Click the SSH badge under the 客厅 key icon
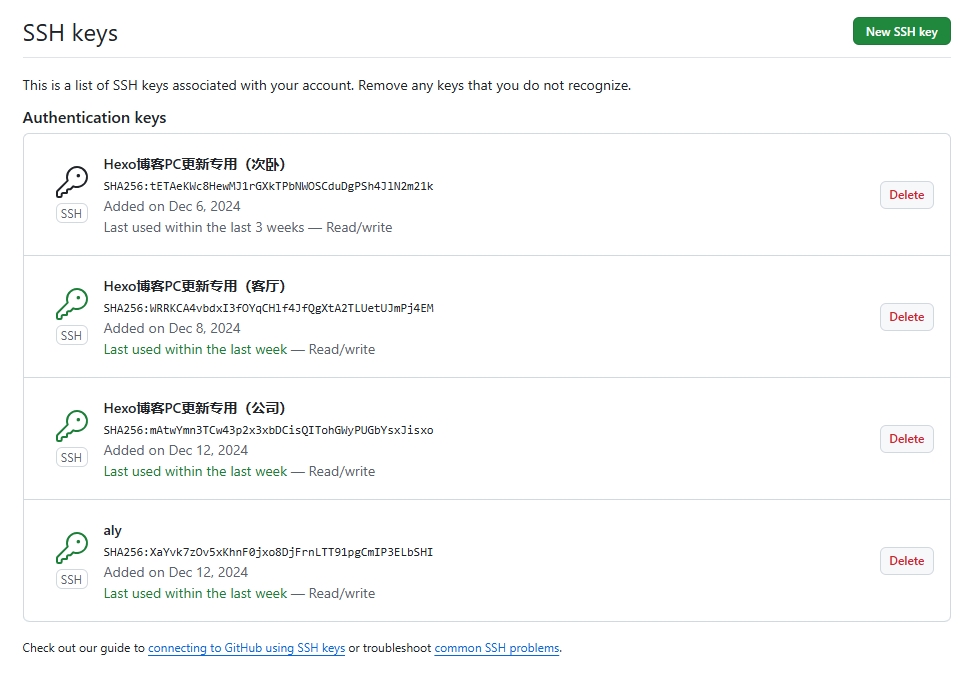Screen dimensions: 972x695 (x=71, y=335)
